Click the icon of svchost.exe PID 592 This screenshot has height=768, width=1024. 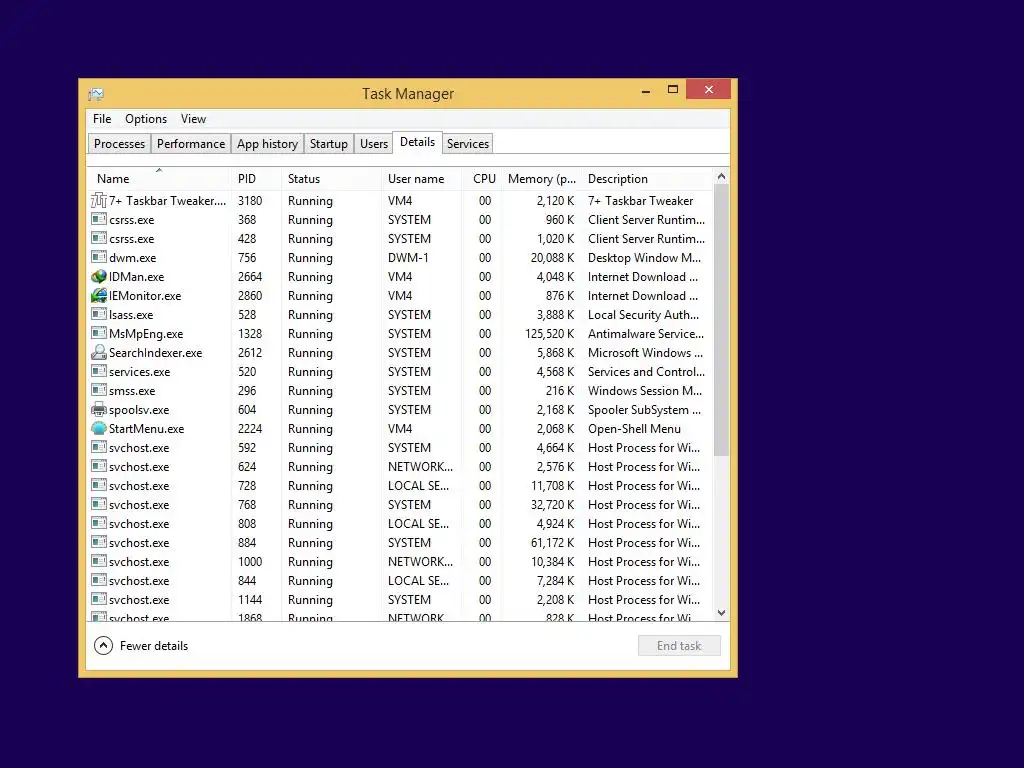(x=99, y=447)
